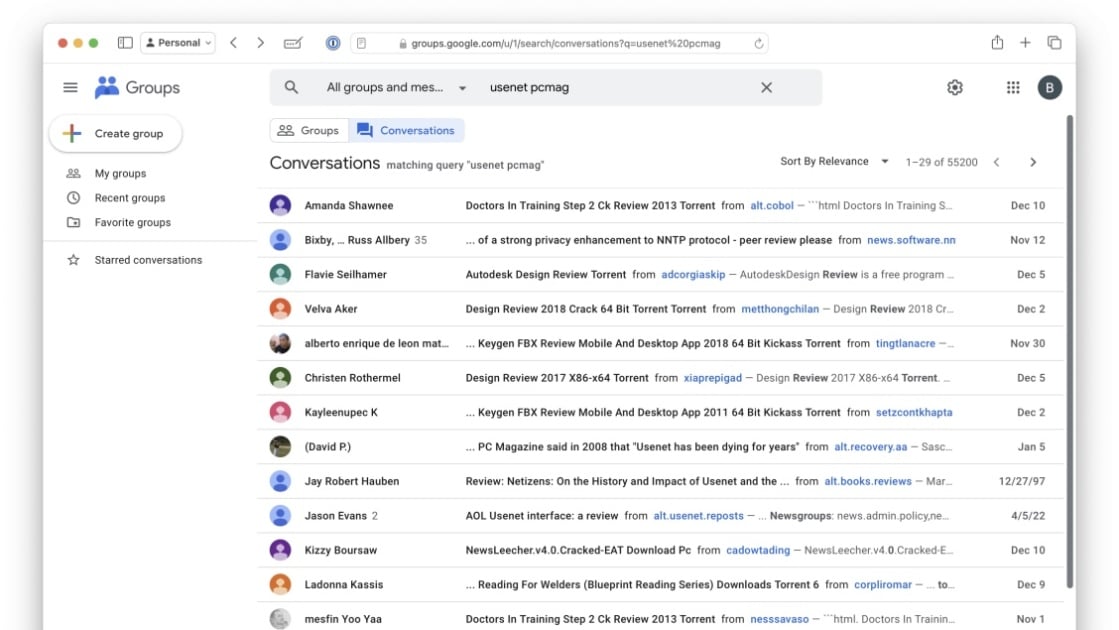Open the Sort By Relevance dropdown

click(x=834, y=162)
